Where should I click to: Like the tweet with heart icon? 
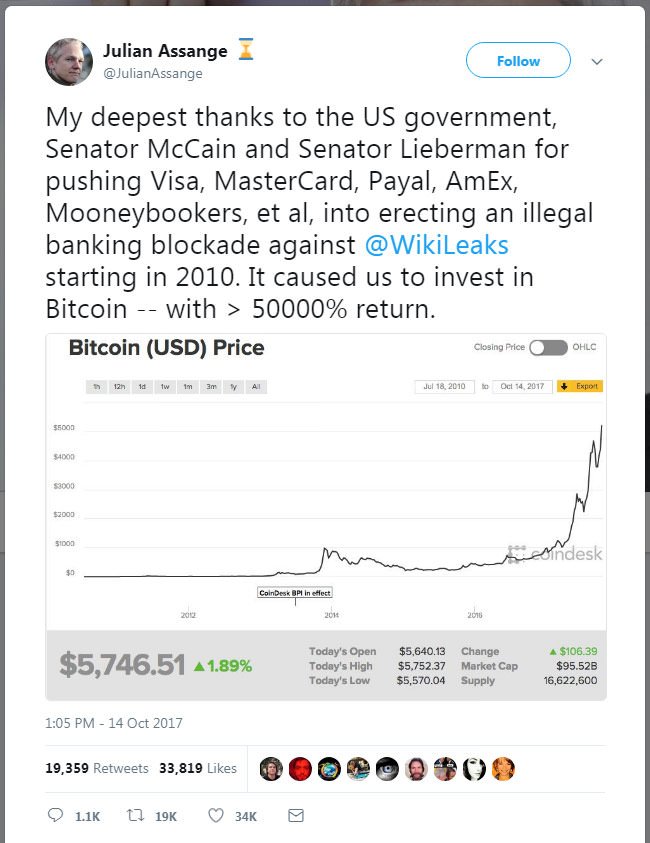[216, 816]
